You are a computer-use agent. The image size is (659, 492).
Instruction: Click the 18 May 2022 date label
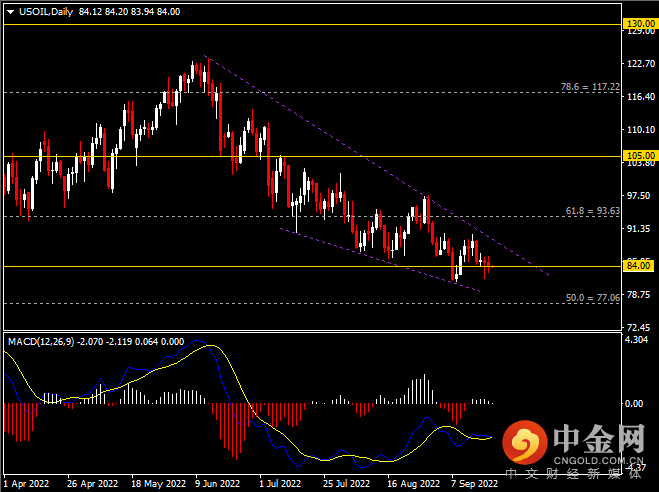tap(158, 484)
